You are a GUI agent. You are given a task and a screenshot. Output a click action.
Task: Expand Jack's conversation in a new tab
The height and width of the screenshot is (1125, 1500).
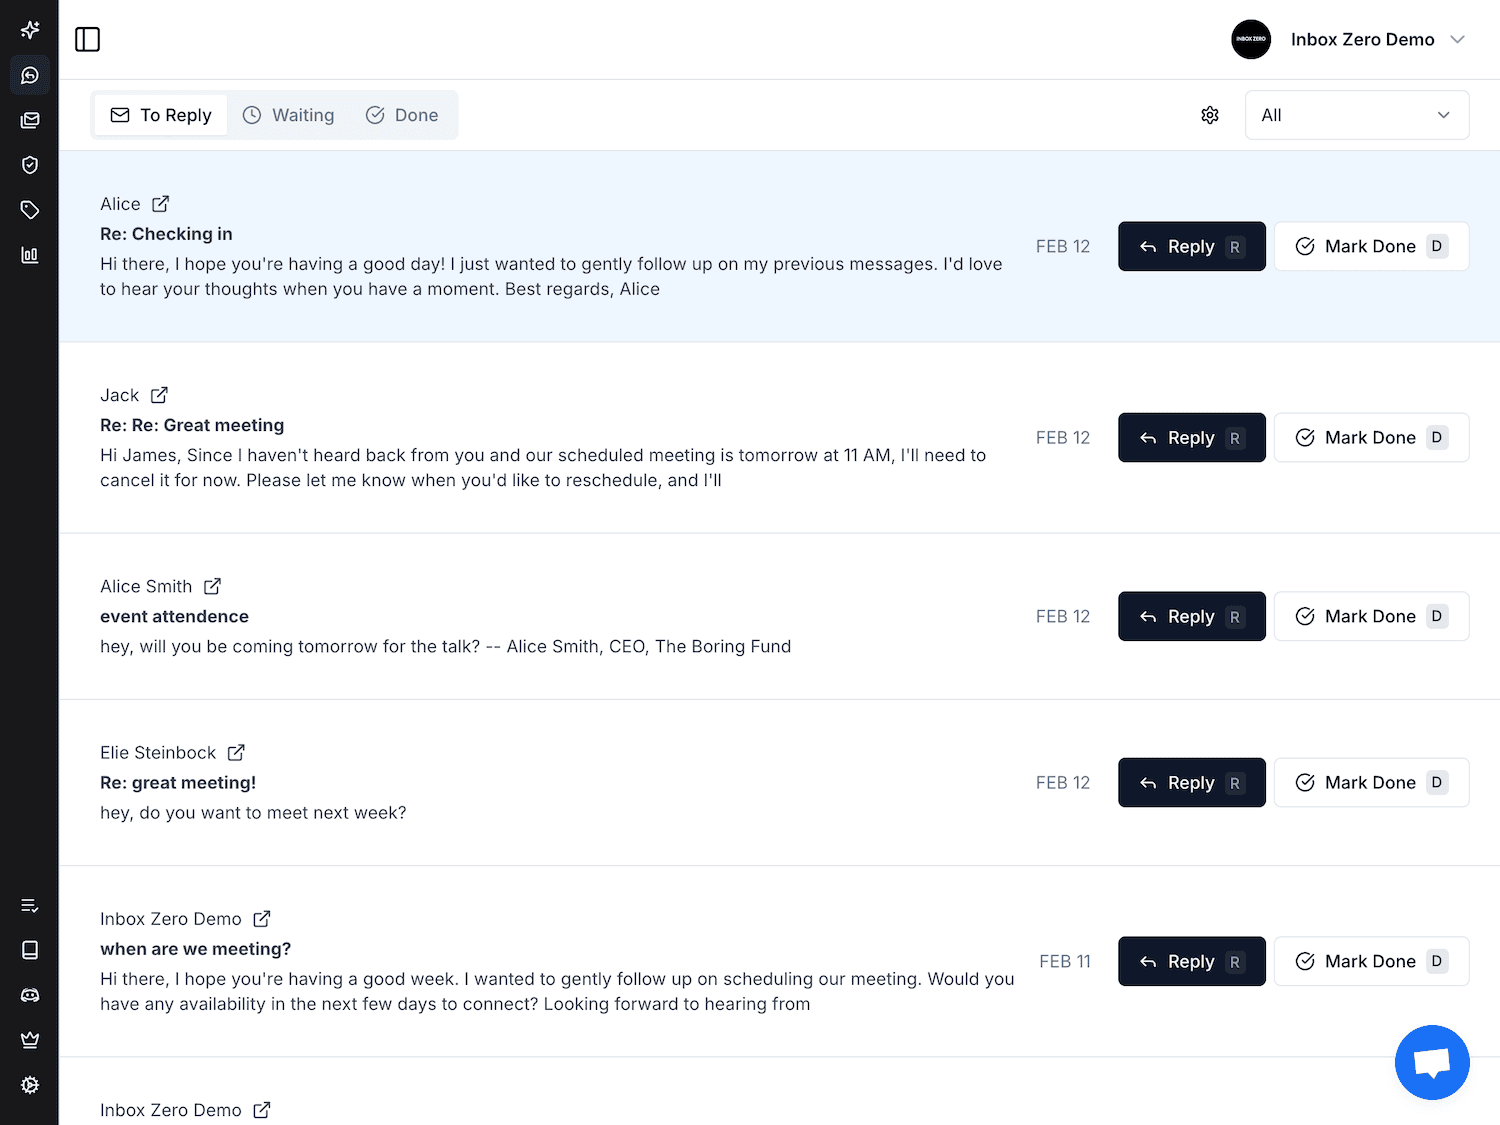[x=160, y=394]
